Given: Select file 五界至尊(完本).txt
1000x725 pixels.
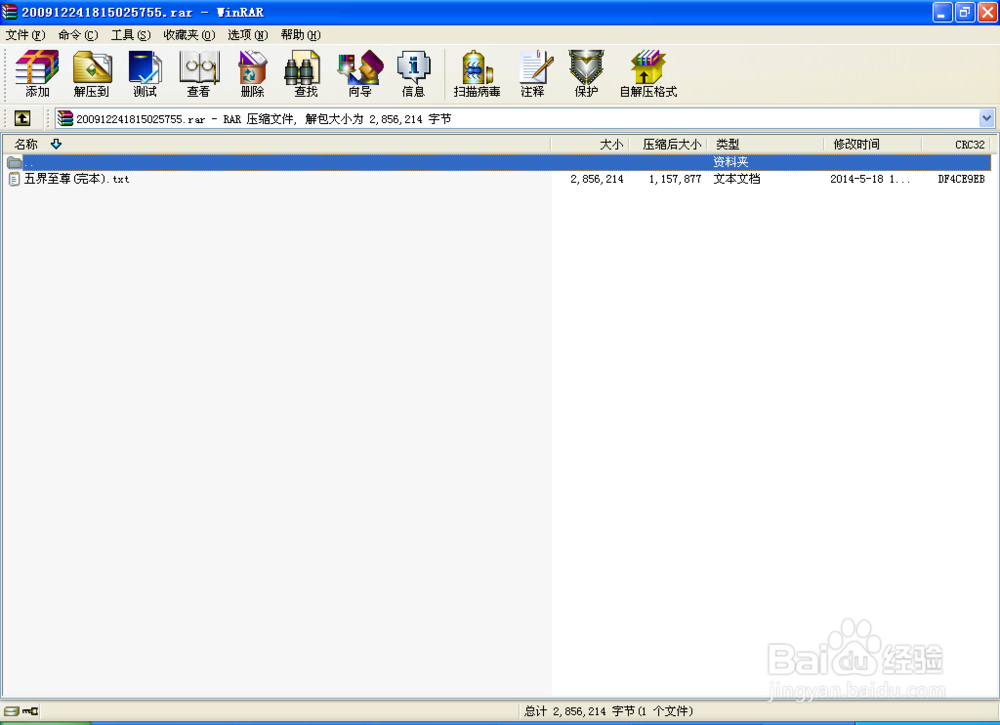Looking at the screenshot, I should click(77, 179).
